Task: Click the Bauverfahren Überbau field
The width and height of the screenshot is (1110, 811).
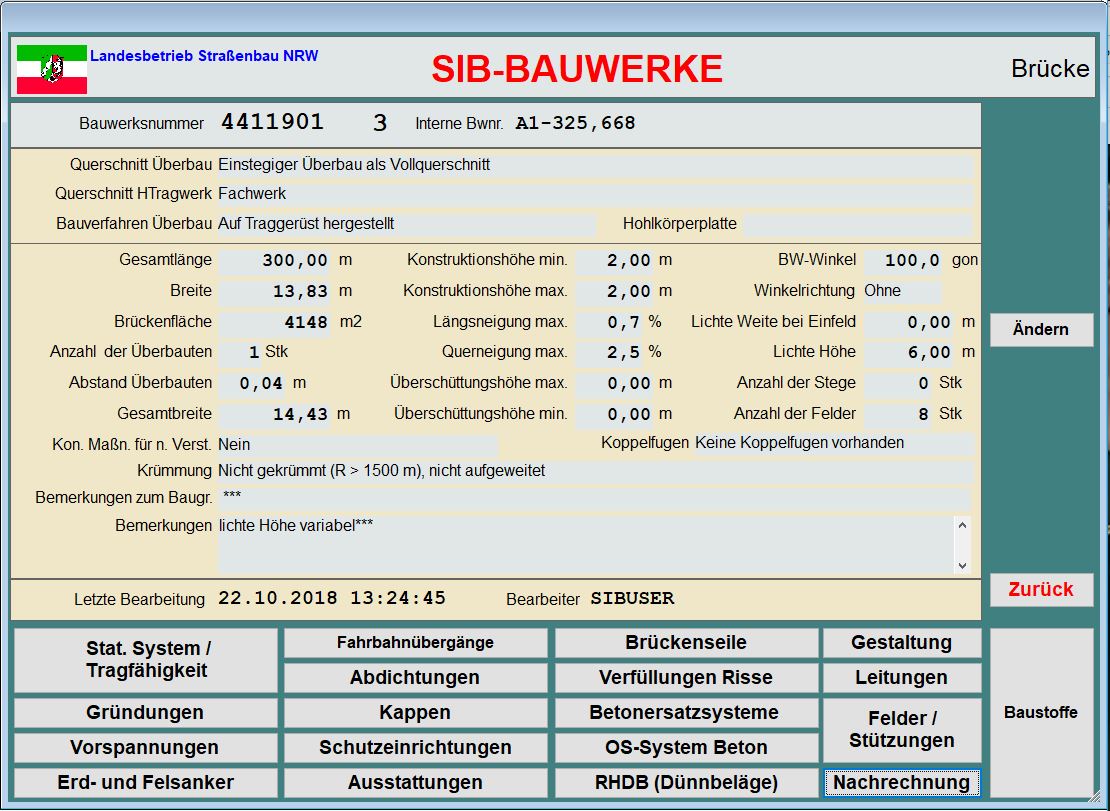Action: pyautogui.click(x=406, y=224)
